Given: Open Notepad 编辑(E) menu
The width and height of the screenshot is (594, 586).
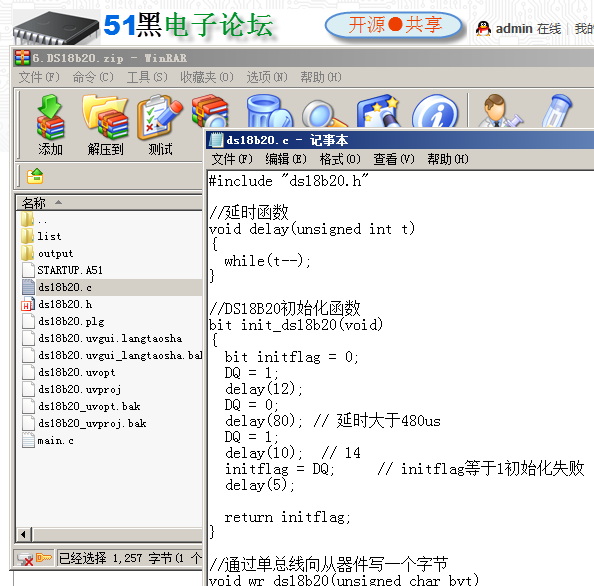Looking at the screenshot, I should (286, 159).
